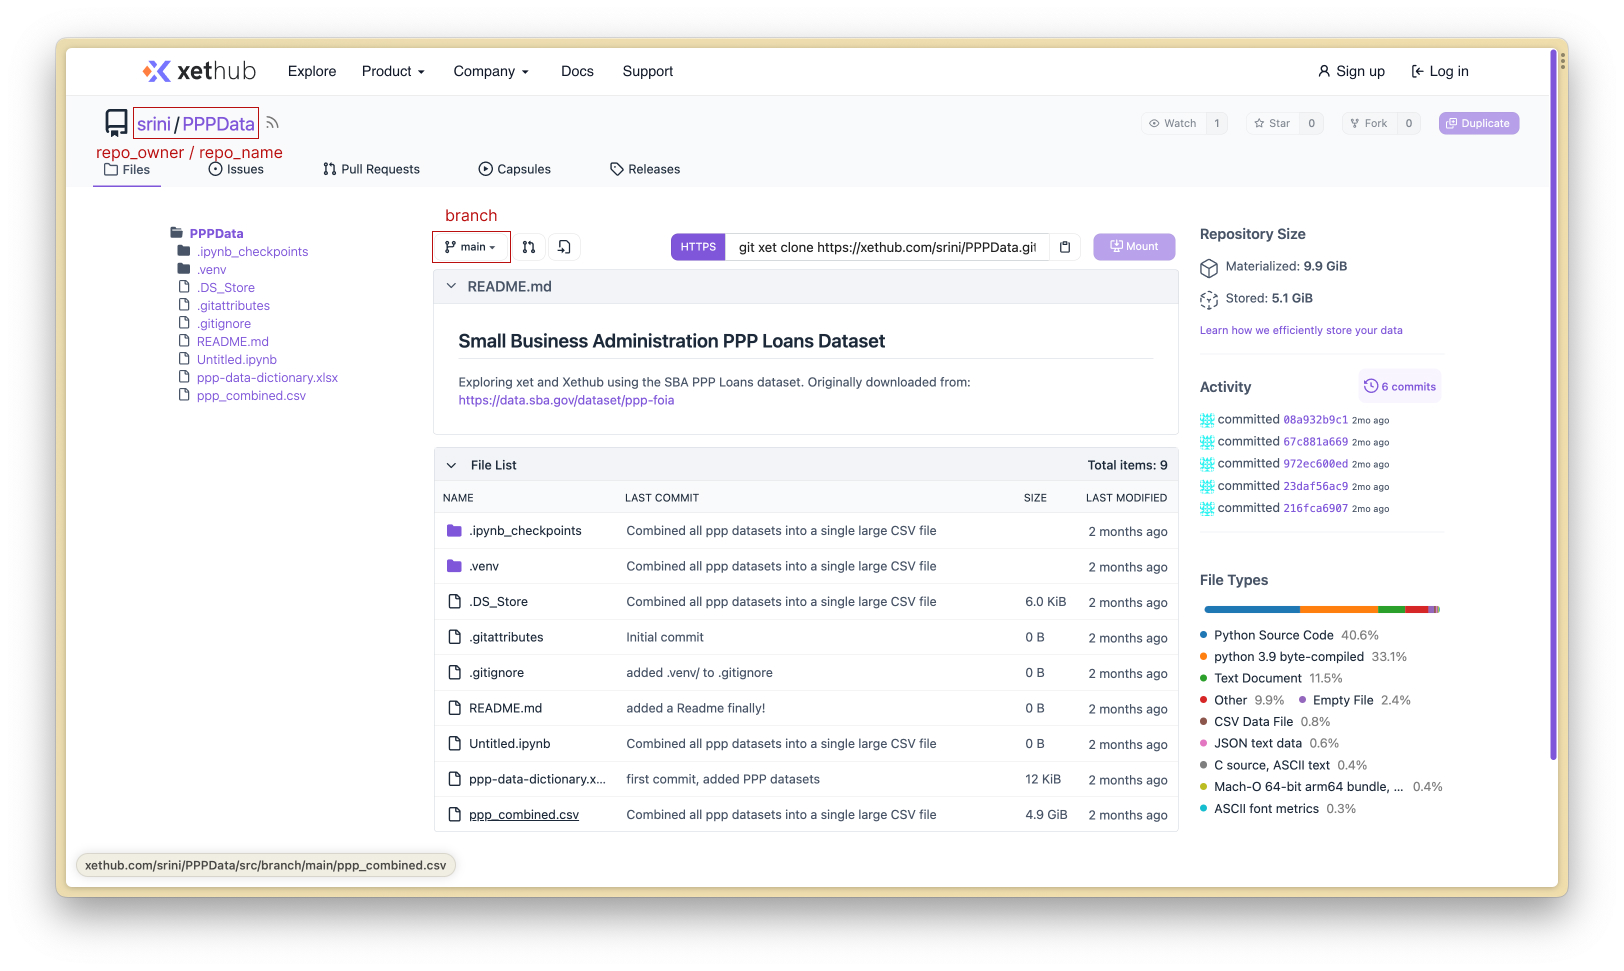This screenshot has height=971, width=1624.
Task: Click the page vertical scrollbar
Action: 1552,404
